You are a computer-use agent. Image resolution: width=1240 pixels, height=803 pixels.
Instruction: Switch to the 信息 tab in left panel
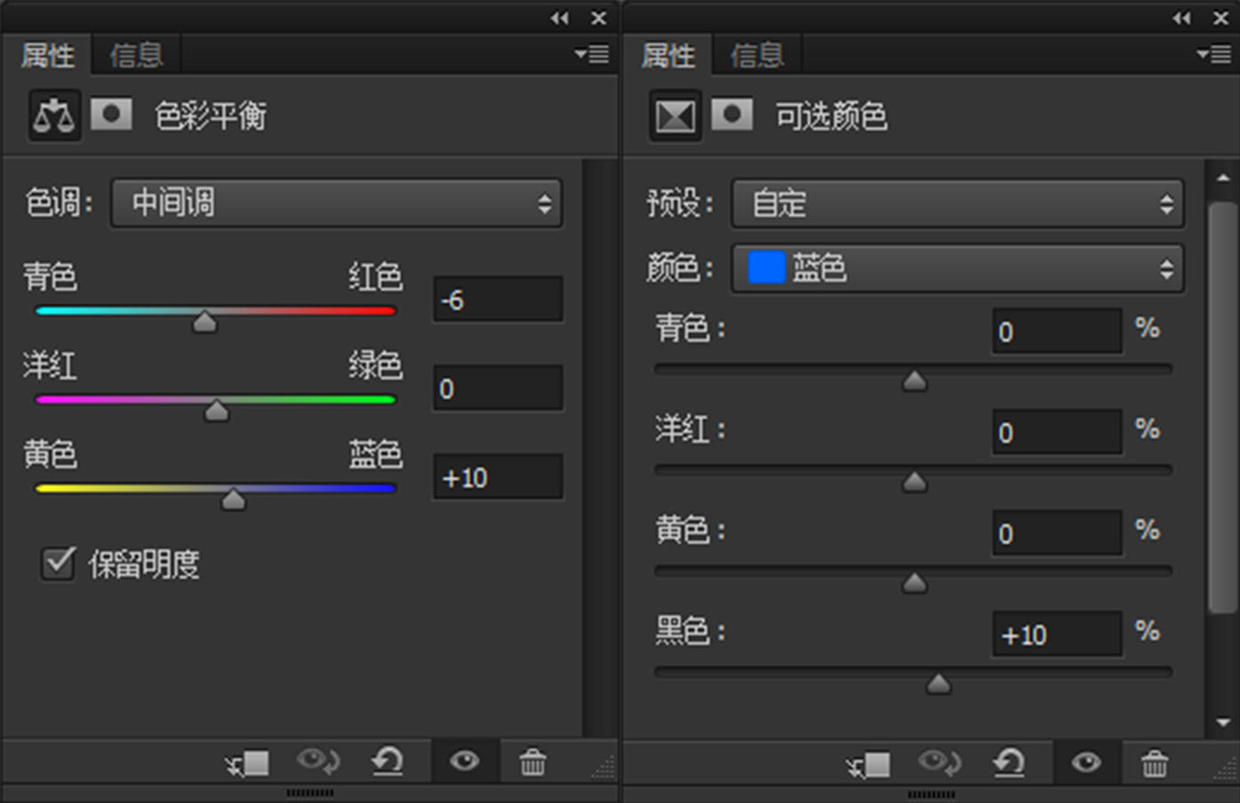click(136, 55)
